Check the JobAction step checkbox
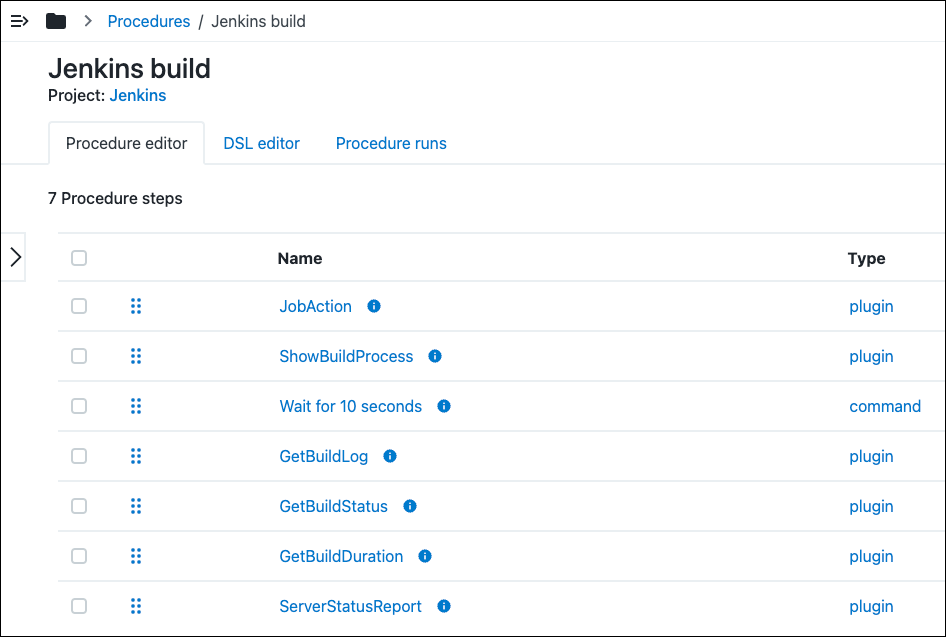This screenshot has width=946, height=637. tap(79, 307)
